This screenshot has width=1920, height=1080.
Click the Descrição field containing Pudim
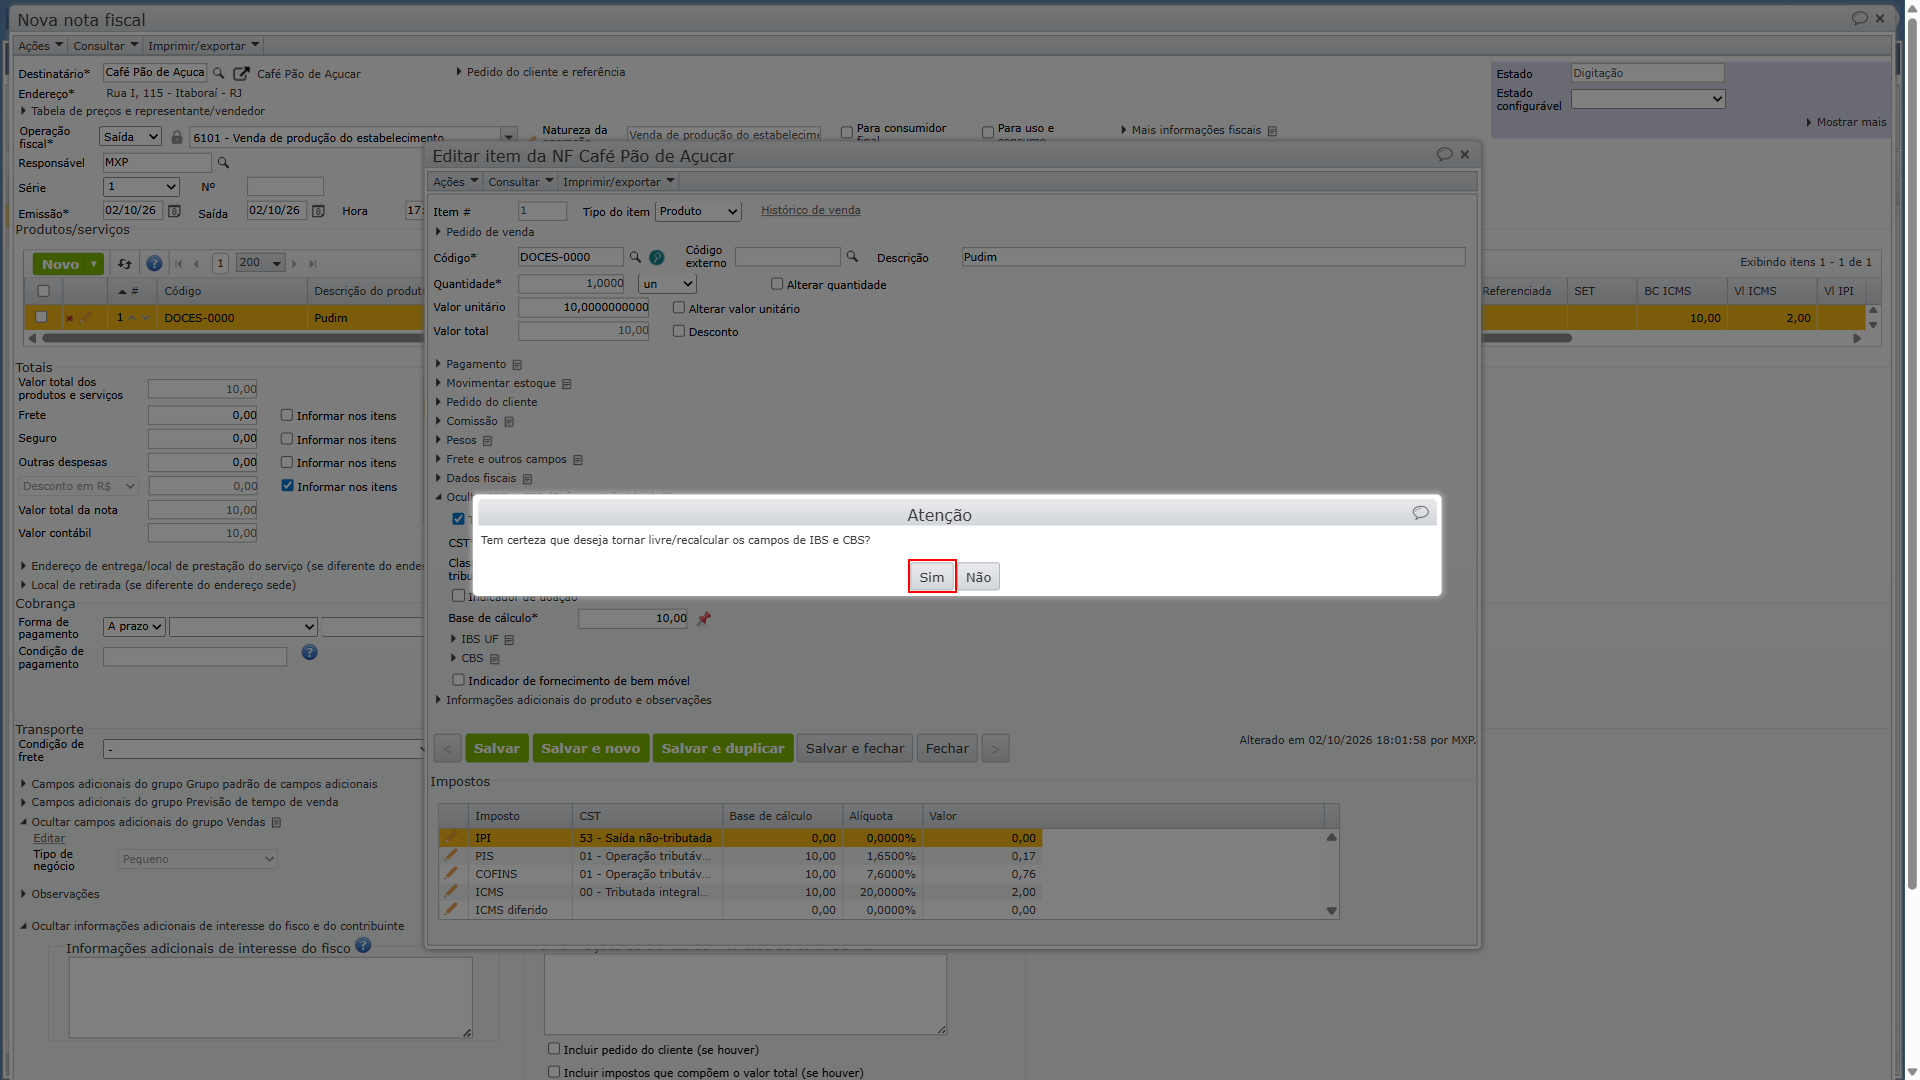(1213, 257)
